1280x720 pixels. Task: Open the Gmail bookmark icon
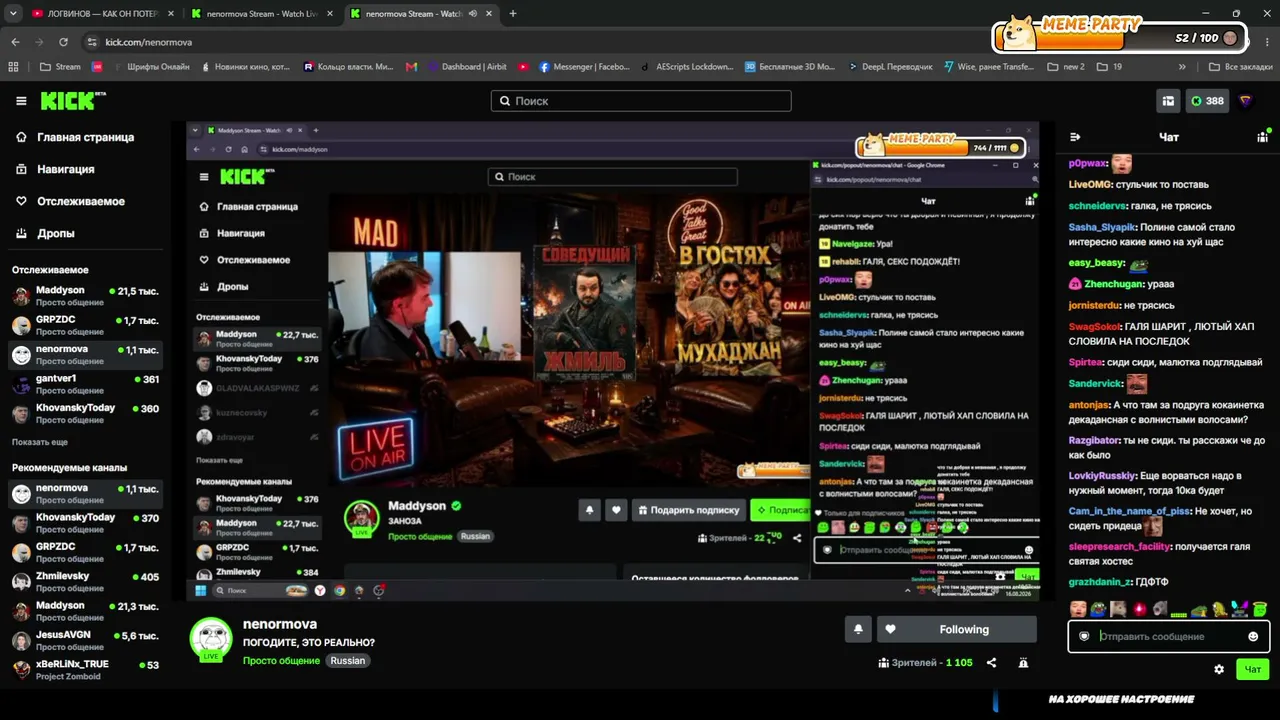(x=411, y=67)
